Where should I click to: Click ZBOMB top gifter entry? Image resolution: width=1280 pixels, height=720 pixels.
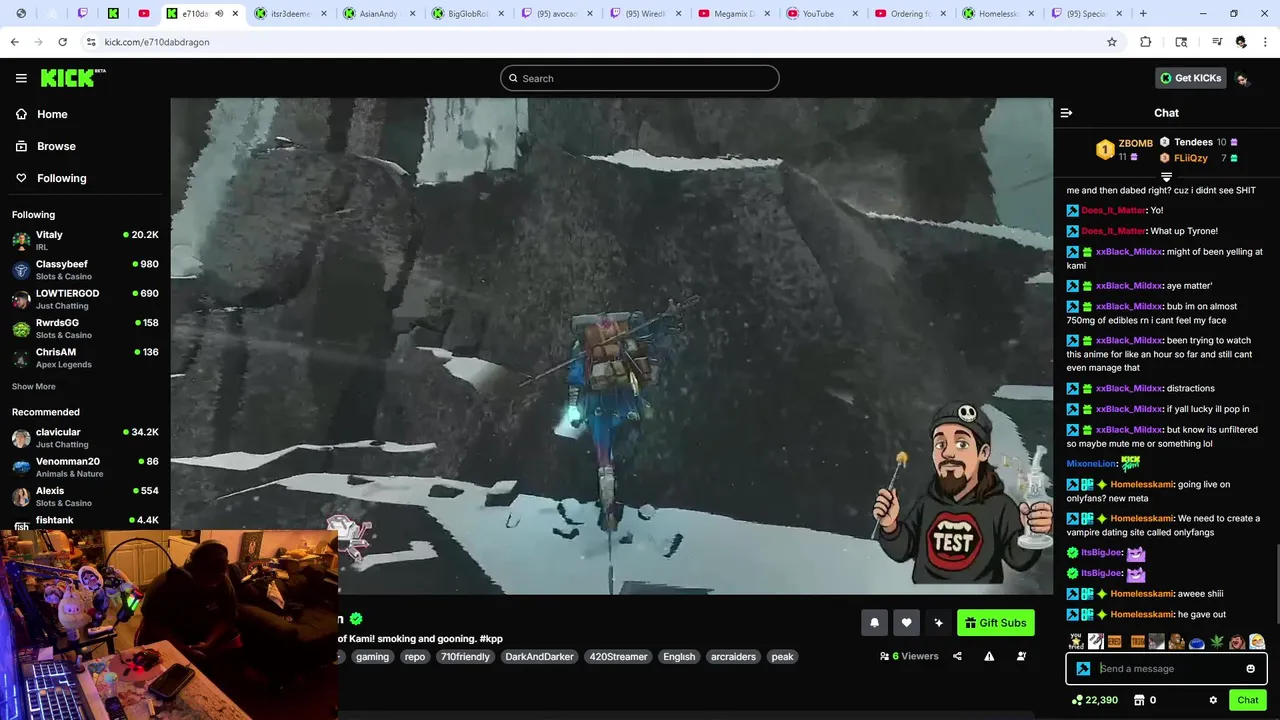pyautogui.click(x=1126, y=150)
